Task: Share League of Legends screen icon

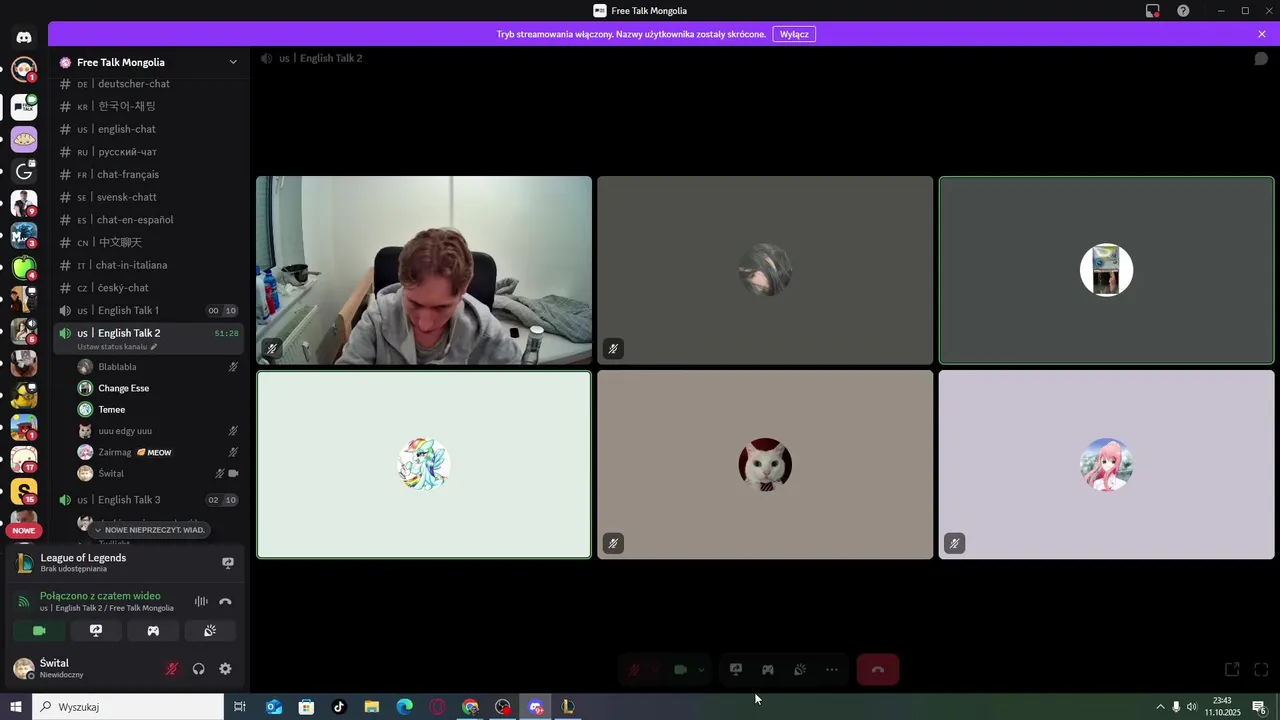Action: point(228,563)
